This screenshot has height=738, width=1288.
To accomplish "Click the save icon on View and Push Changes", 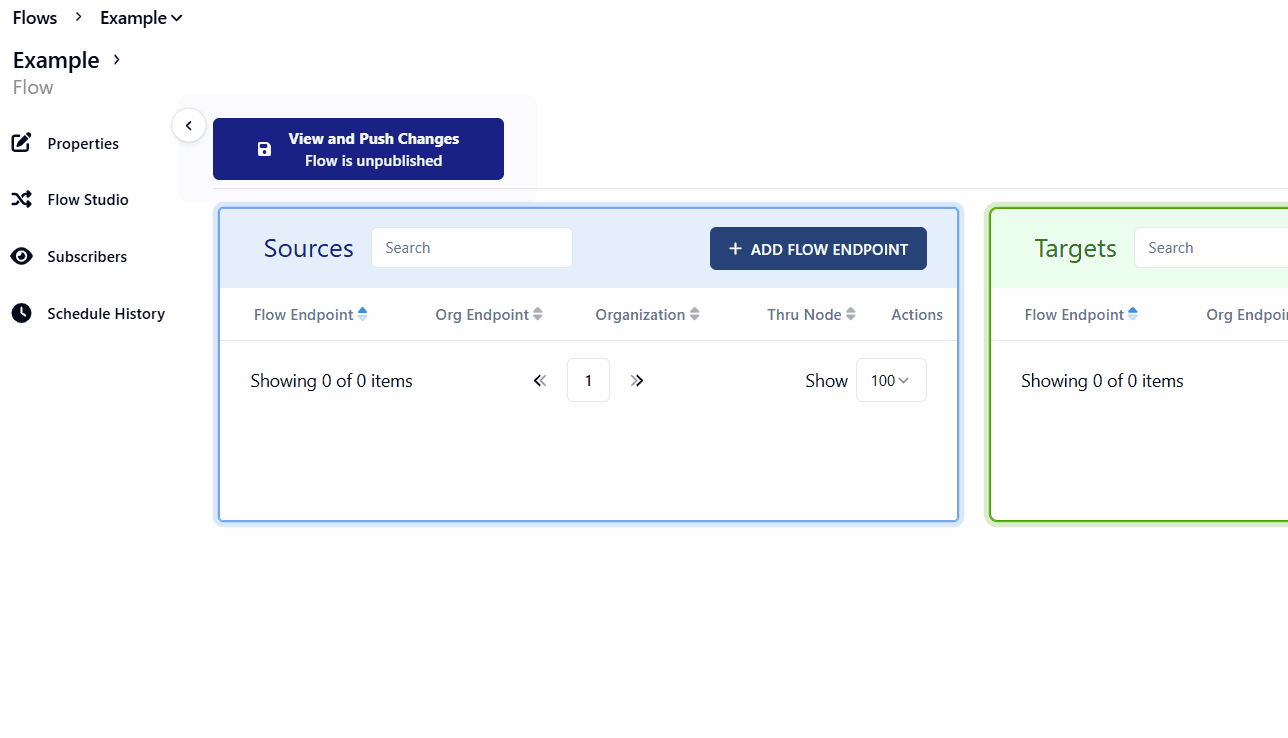I will pyautogui.click(x=264, y=150).
